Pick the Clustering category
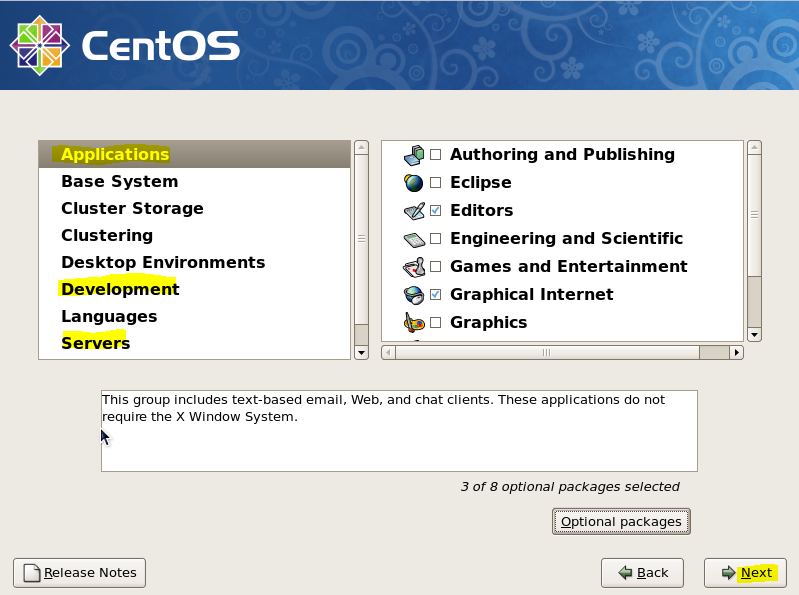The height and width of the screenshot is (595, 799). pos(195,235)
